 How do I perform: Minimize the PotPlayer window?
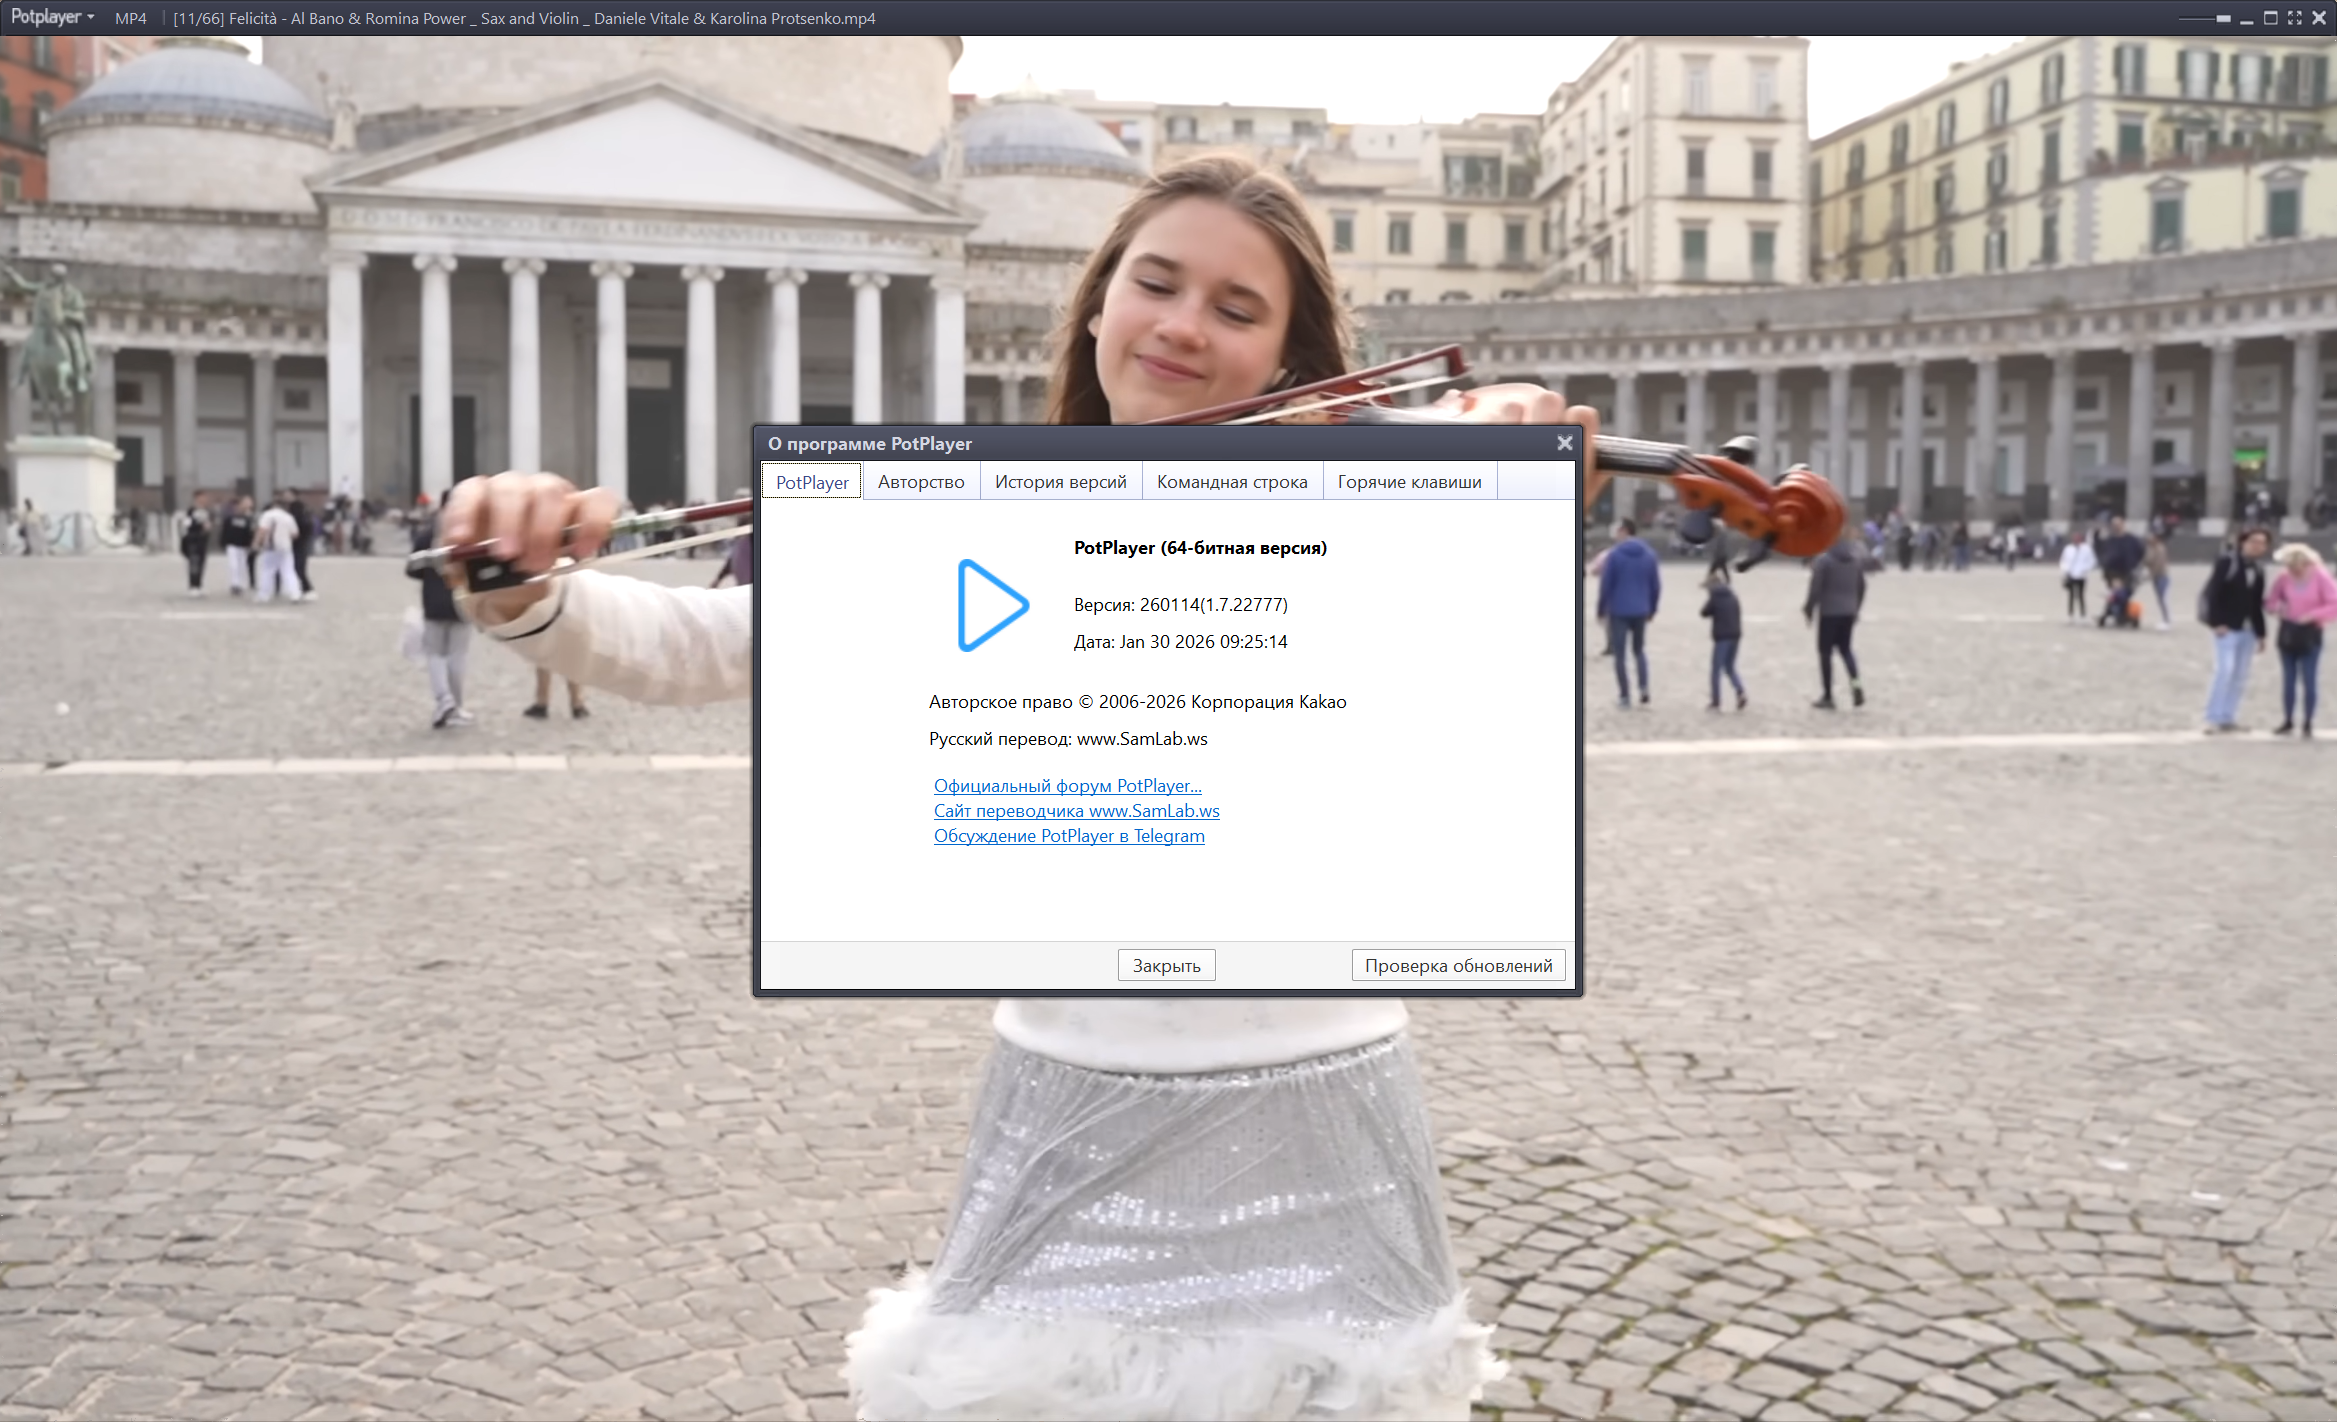tap(2246, 18)
